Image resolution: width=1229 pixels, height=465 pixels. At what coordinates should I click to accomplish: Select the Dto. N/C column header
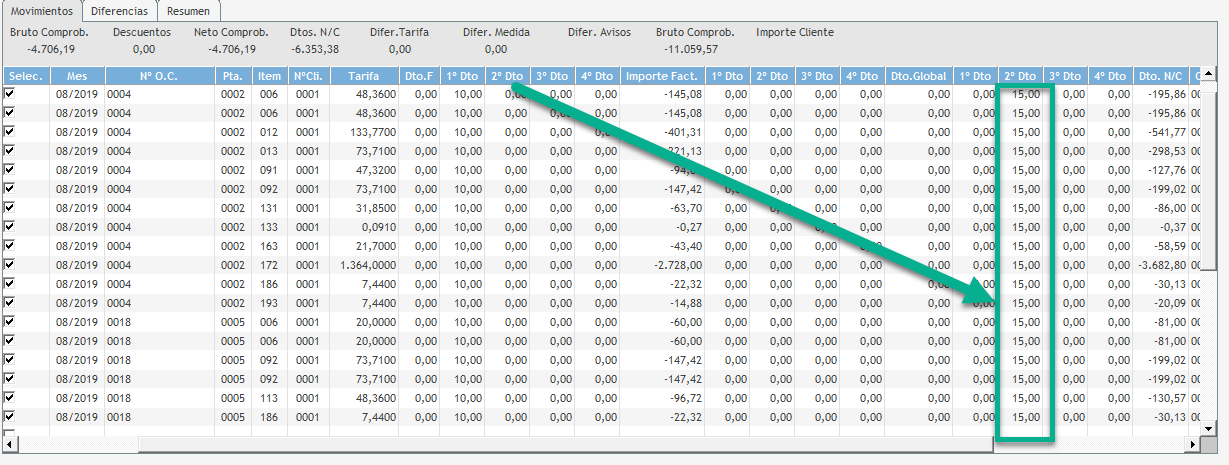click(1160, 76)
